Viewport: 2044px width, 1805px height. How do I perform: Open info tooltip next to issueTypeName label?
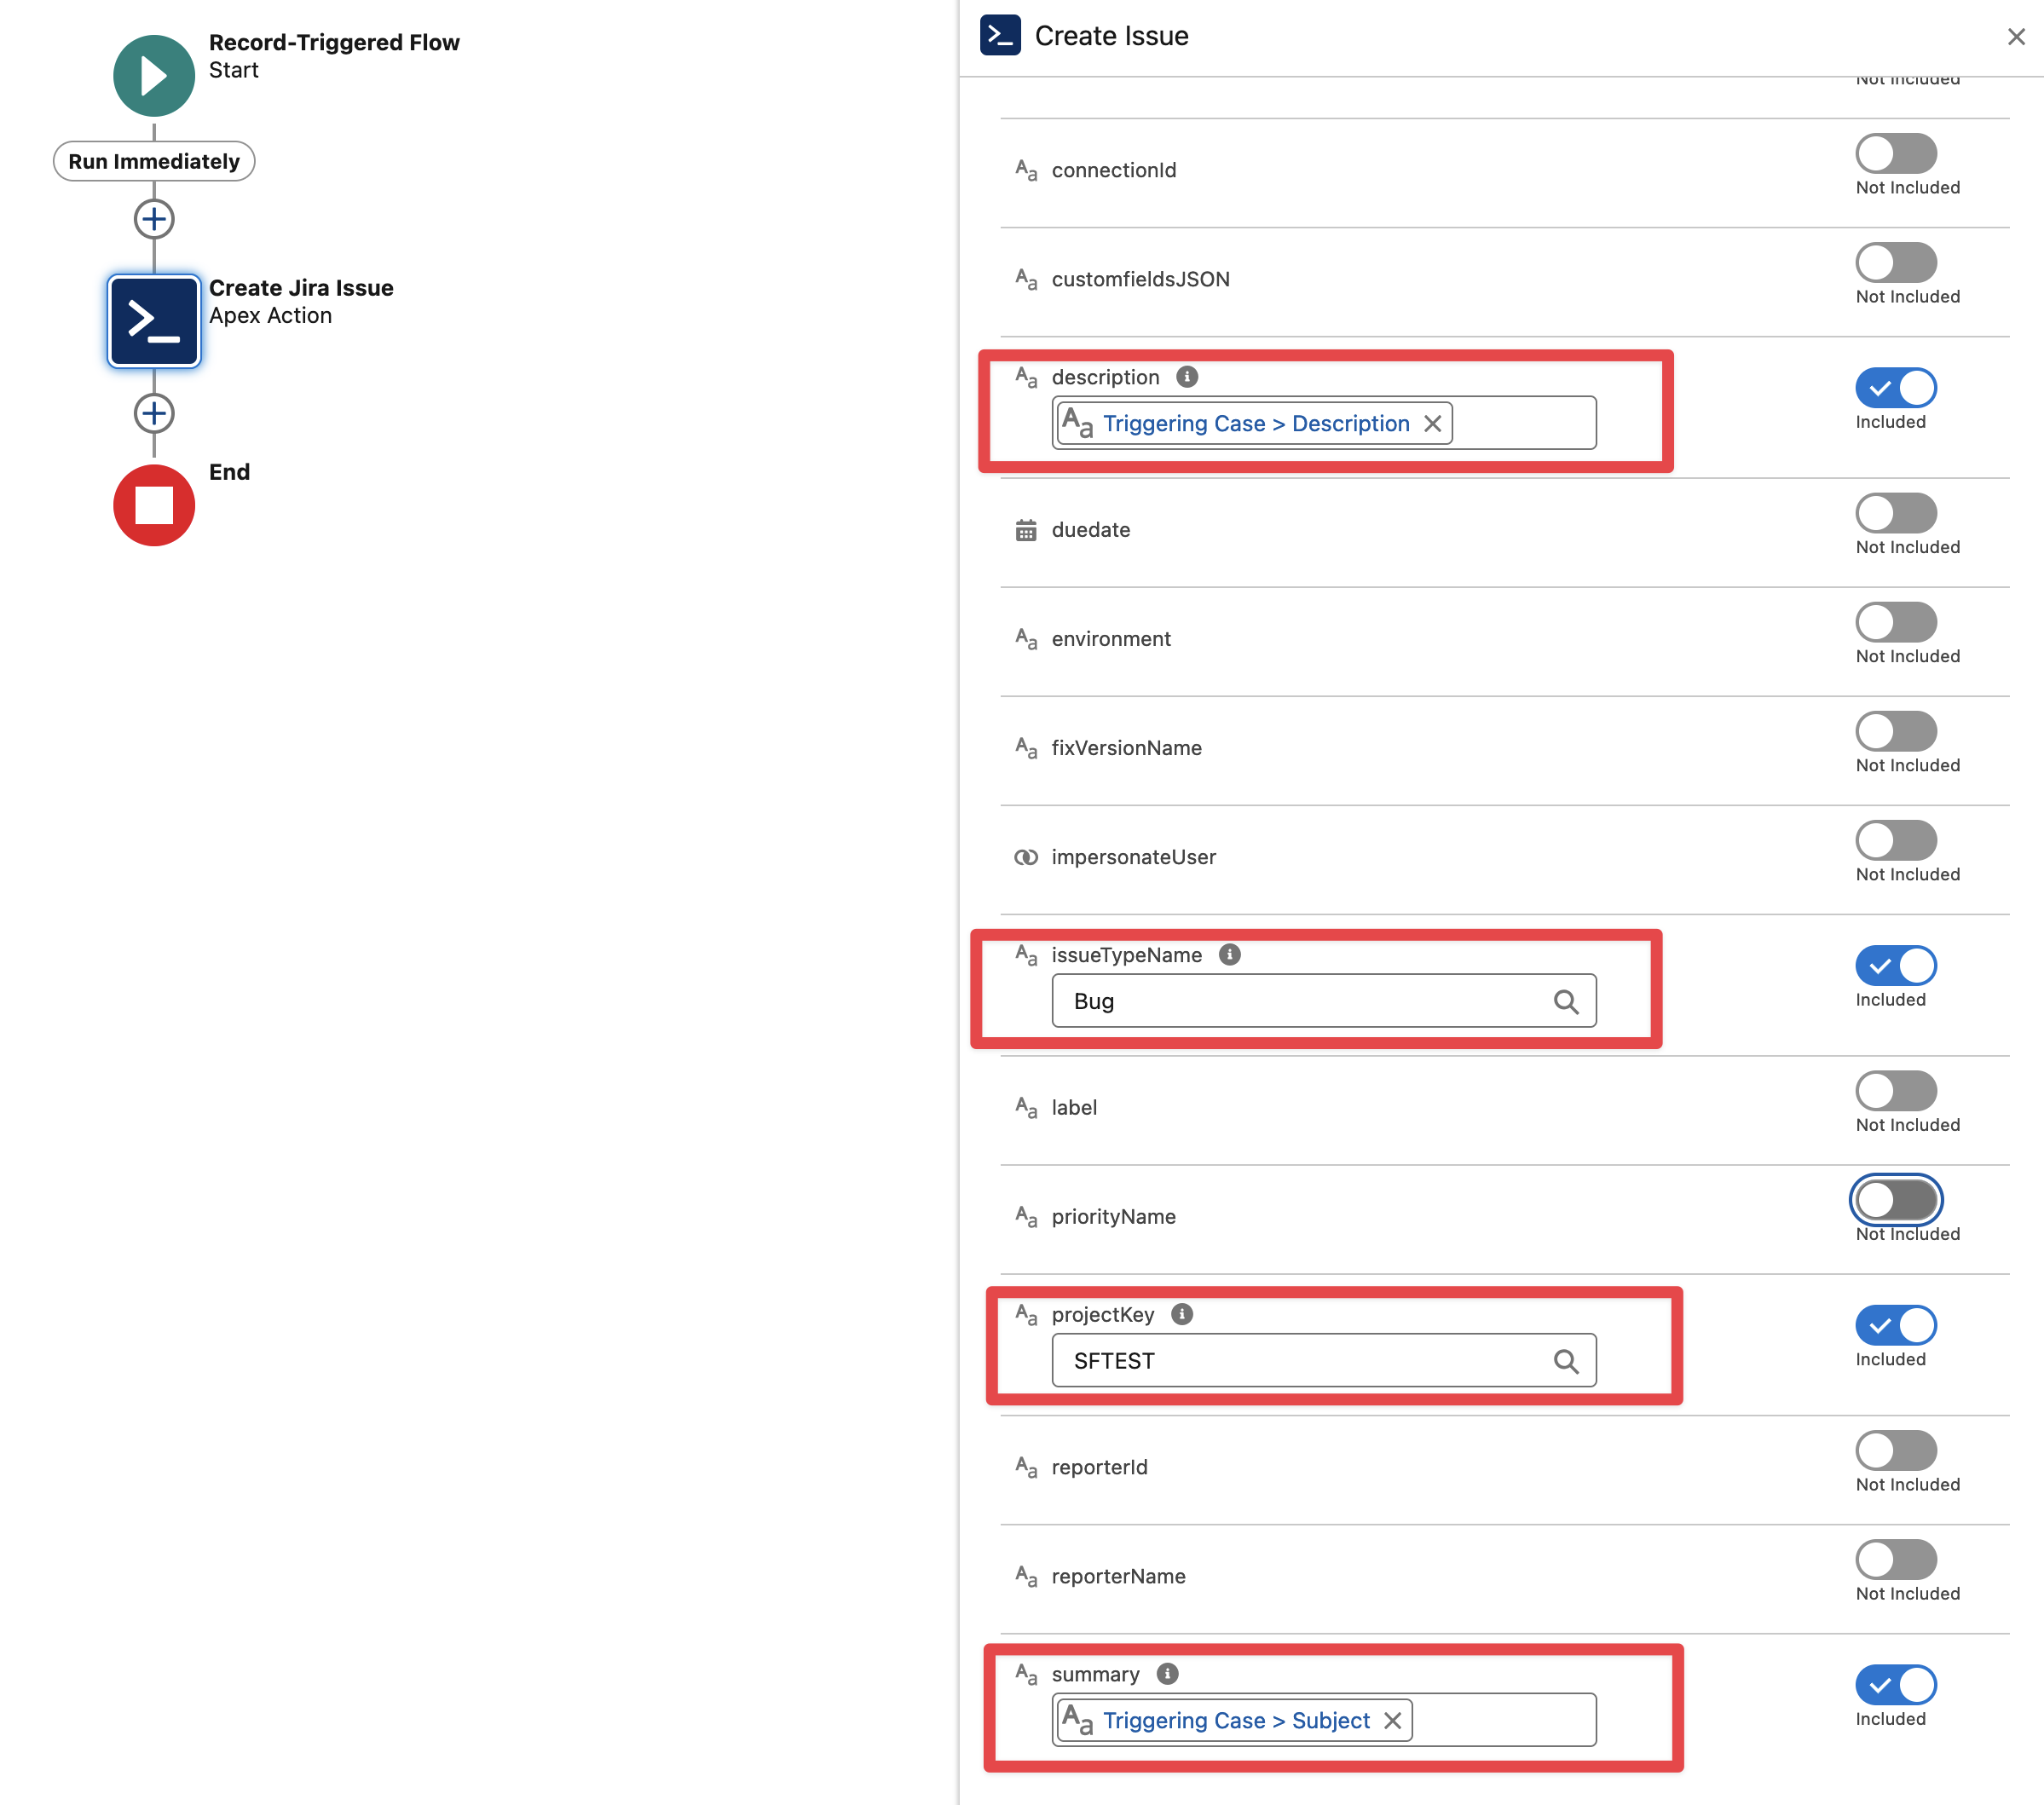pos(1229,955)
